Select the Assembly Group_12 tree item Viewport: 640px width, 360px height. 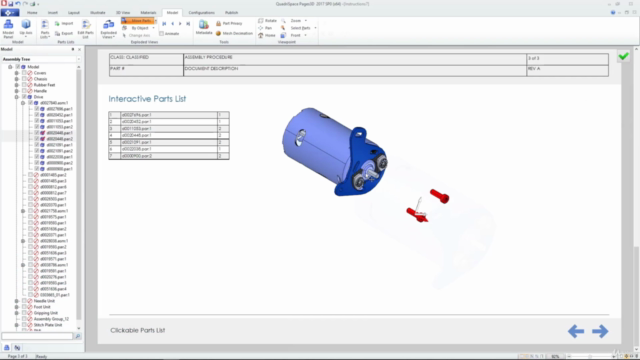[51, 319]
